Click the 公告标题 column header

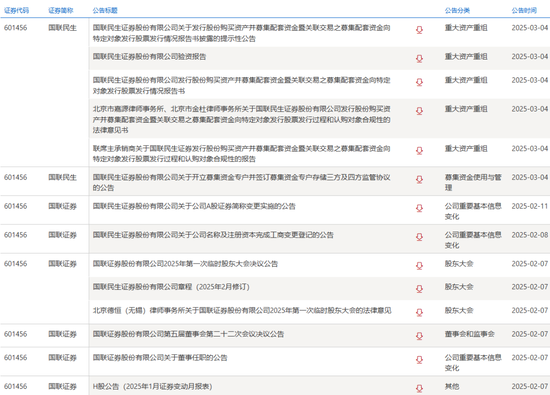coord(105,10)
